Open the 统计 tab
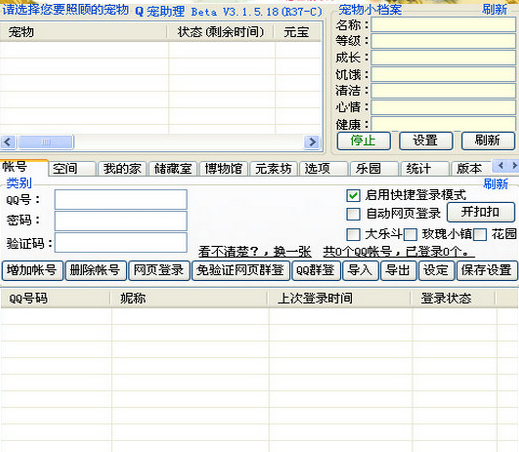519x452 pixels. coord(425,169)
